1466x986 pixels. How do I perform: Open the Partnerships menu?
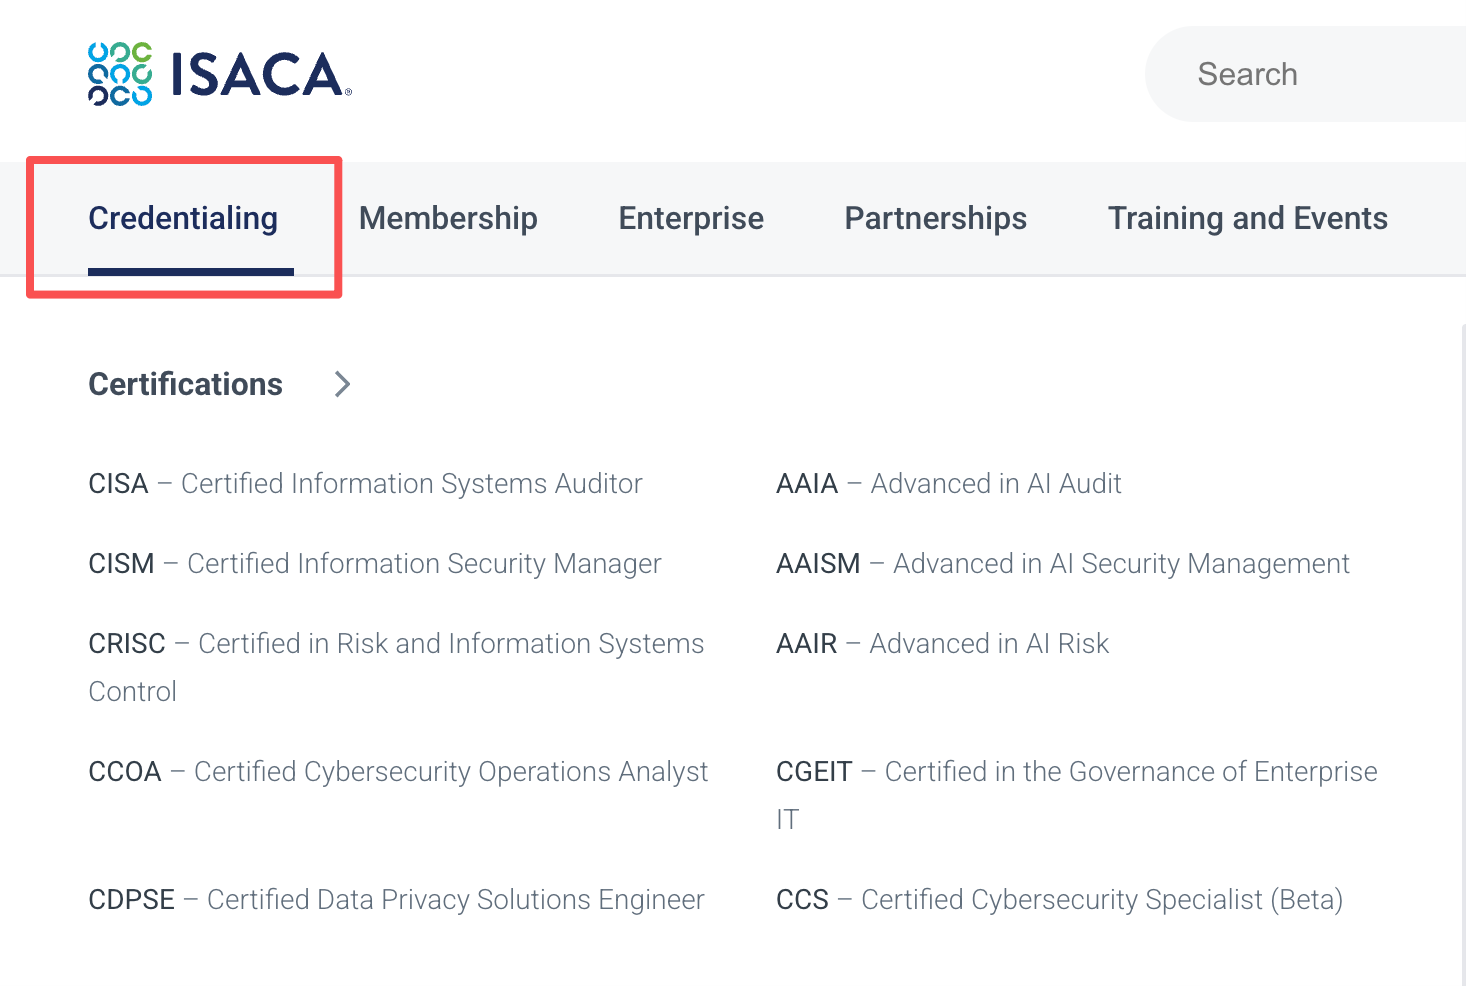[x=935, y=218]
